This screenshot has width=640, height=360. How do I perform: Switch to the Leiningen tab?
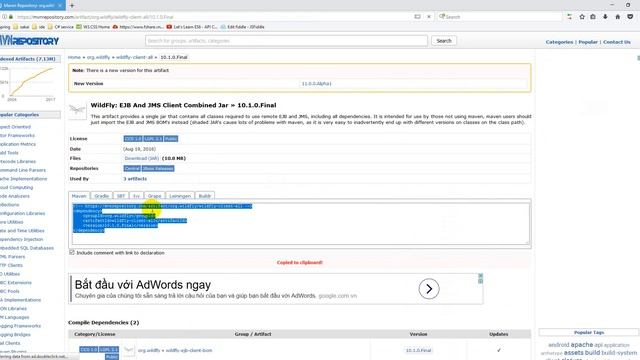click(180, 196)
